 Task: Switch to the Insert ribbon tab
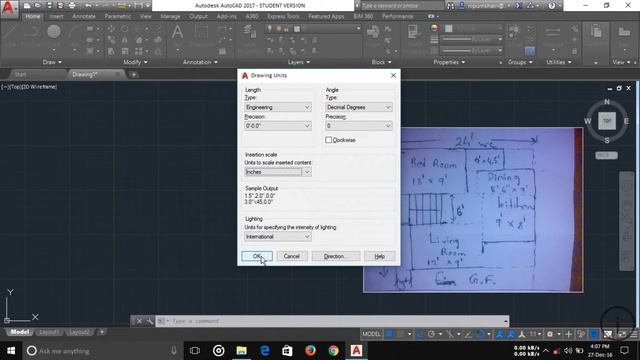coord(56,16)
